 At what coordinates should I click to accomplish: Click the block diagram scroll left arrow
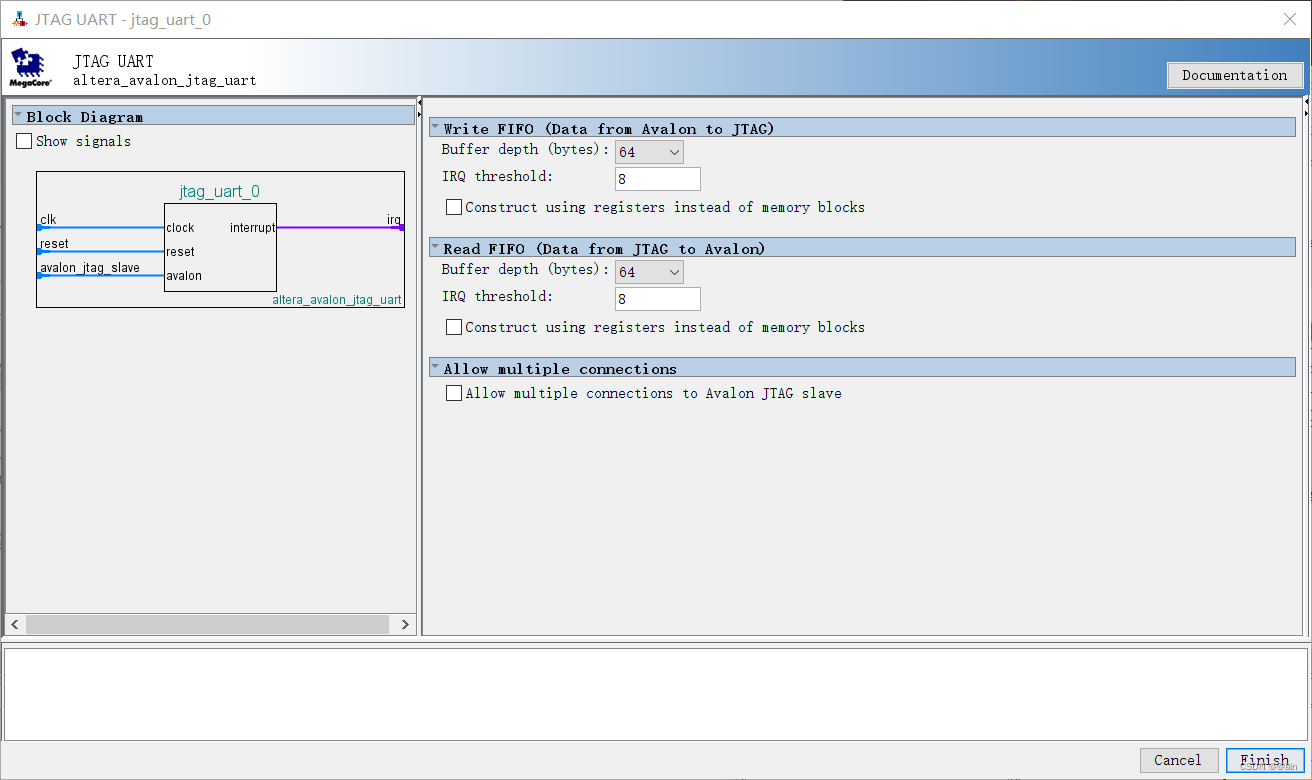(x=15, y=624)
